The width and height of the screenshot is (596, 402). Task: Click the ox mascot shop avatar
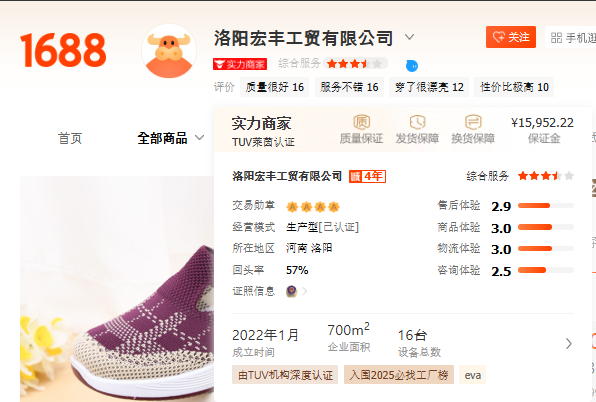169,51
